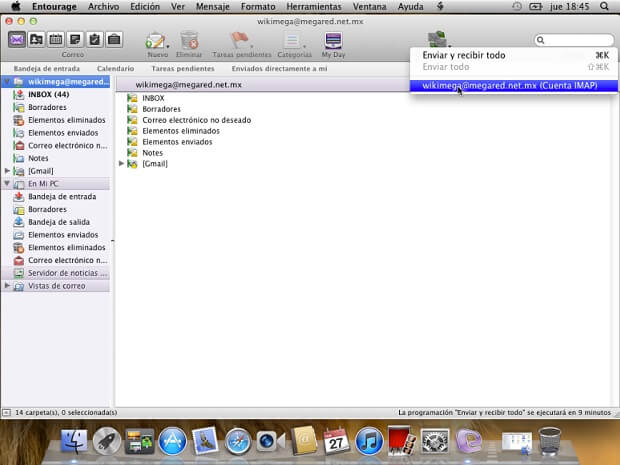The height and width of the screenshot is (465, 620).
Task: Open the Archivo menu
Action: pos(103,7)
